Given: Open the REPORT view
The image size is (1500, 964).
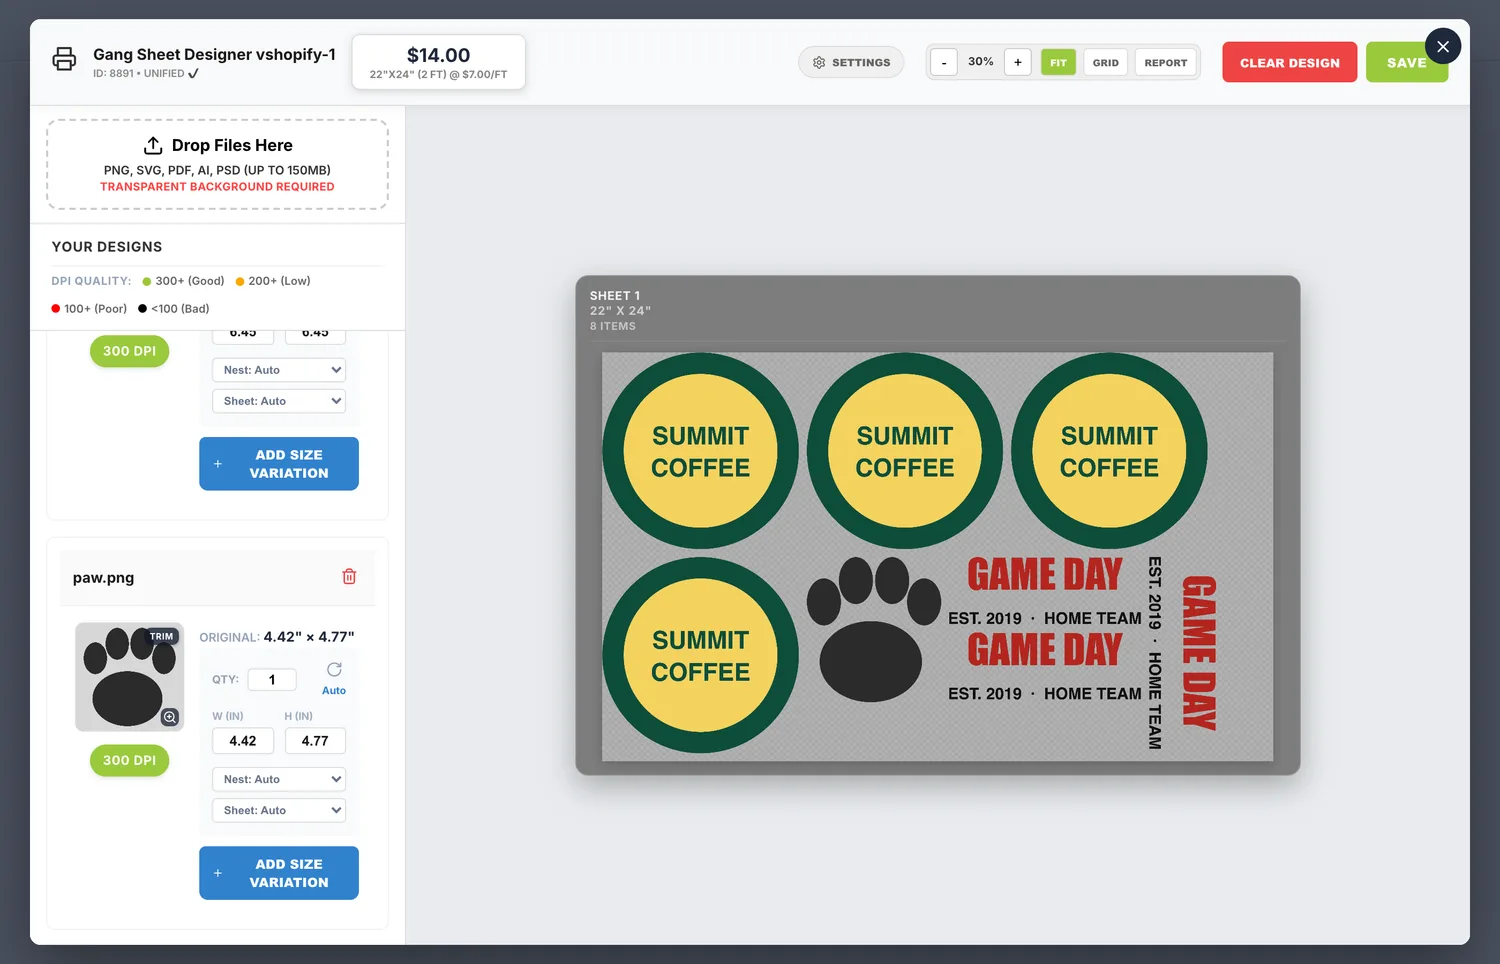Looking at the screenshot, I should (1166, 62).
